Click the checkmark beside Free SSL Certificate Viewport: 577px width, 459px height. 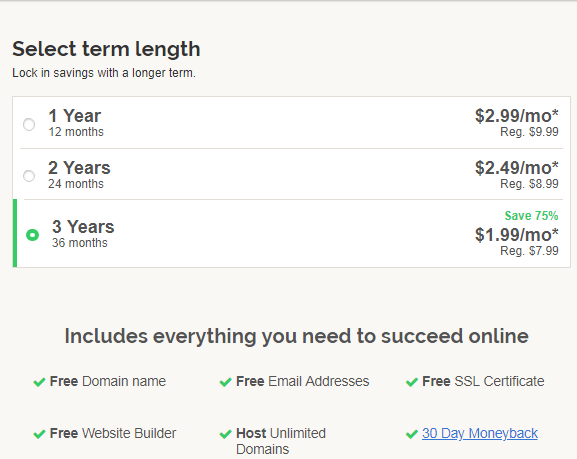[x=412, y=382]
